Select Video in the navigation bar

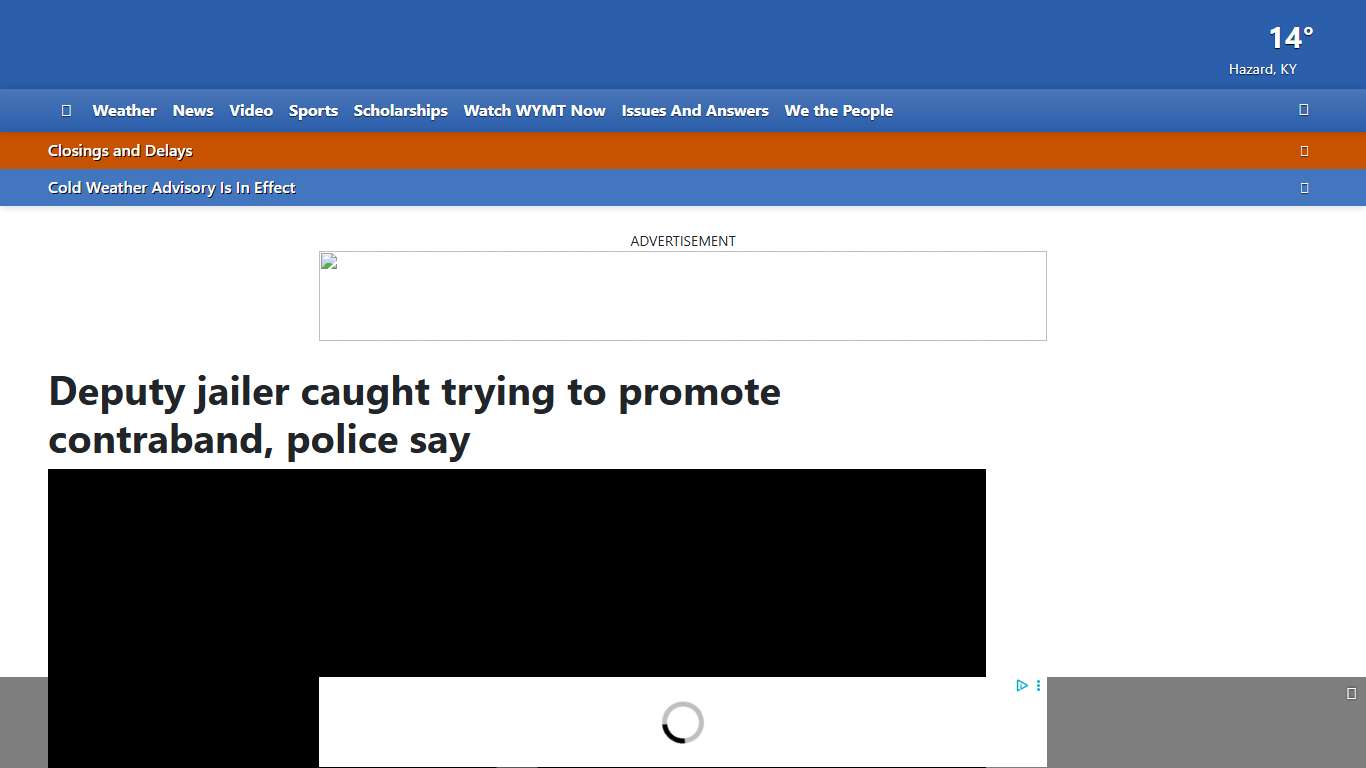tap(251, 111)
